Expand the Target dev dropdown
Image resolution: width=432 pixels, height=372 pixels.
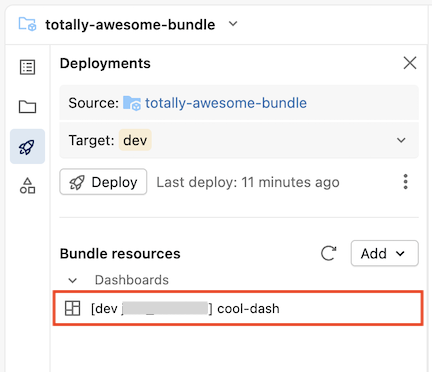coord(401,140)
